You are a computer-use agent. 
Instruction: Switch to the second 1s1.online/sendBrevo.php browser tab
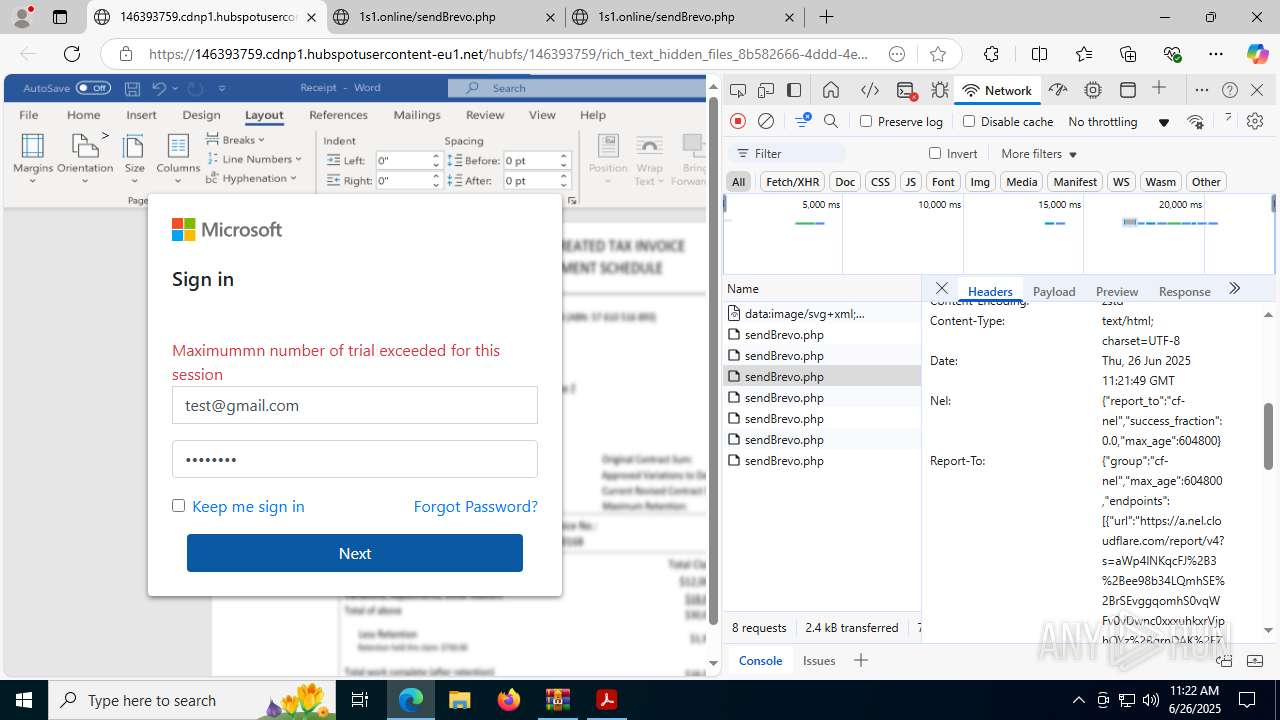pyautogui.click(x=684, y=17)
